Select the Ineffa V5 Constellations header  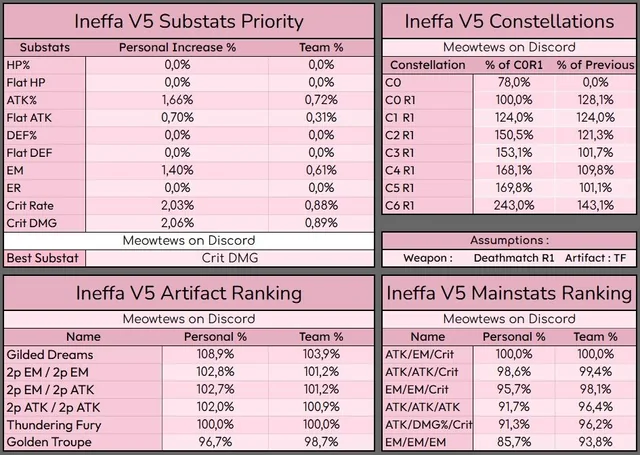[509, 21]
